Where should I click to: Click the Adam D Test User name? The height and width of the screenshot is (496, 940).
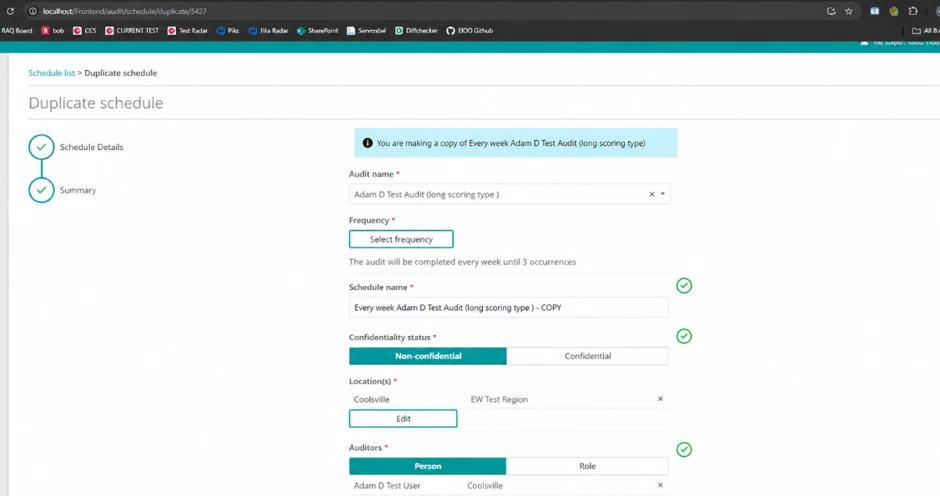click(x=387, y=486)
